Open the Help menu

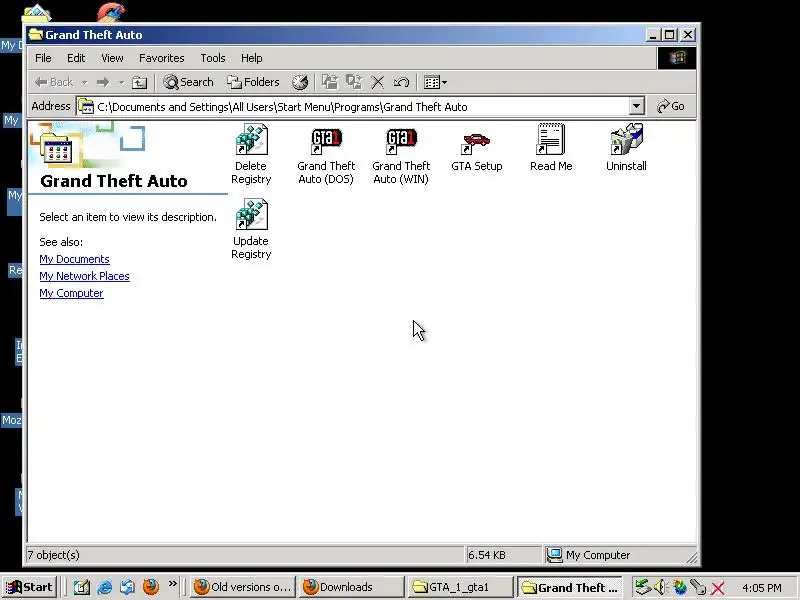pos(252,58)
